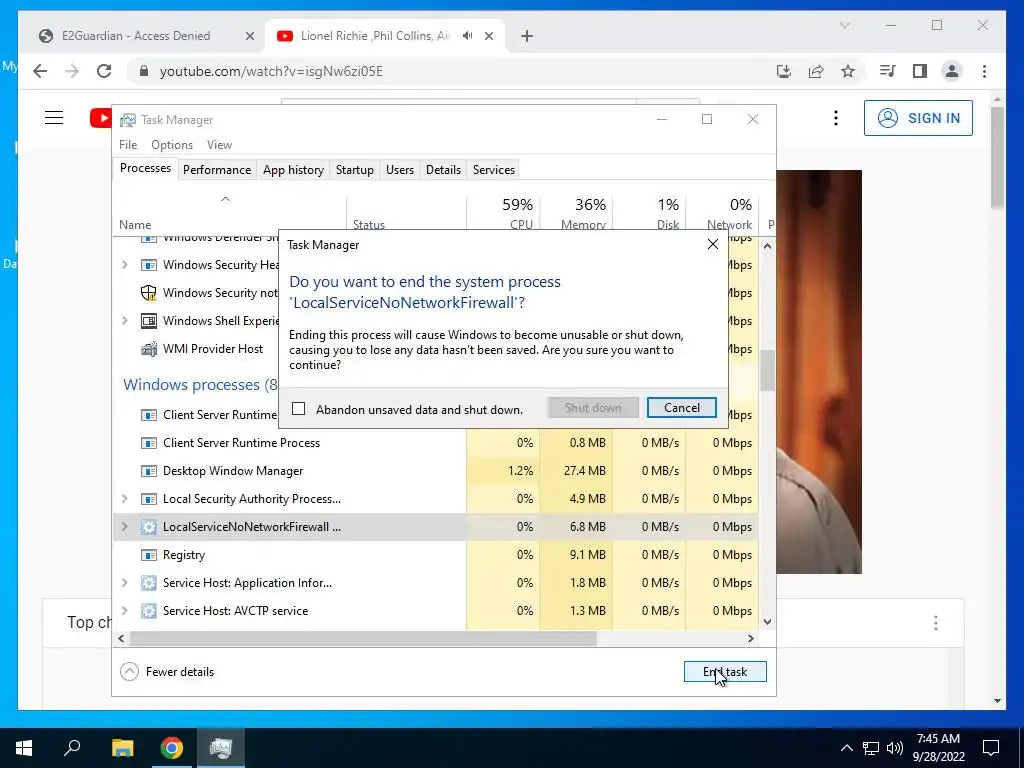Expand Local Security Authority Process row

coord(125,499)
